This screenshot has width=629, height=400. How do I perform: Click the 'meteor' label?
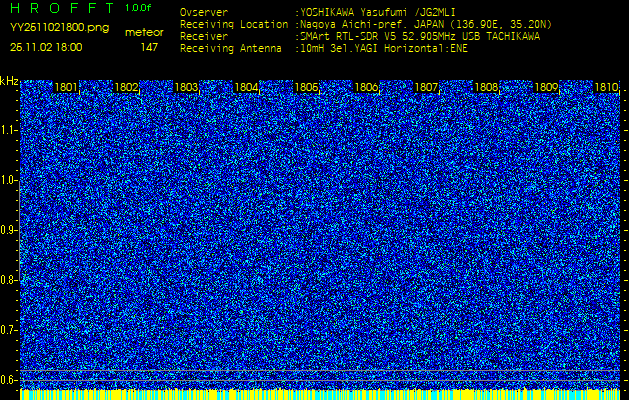[144, 32]
